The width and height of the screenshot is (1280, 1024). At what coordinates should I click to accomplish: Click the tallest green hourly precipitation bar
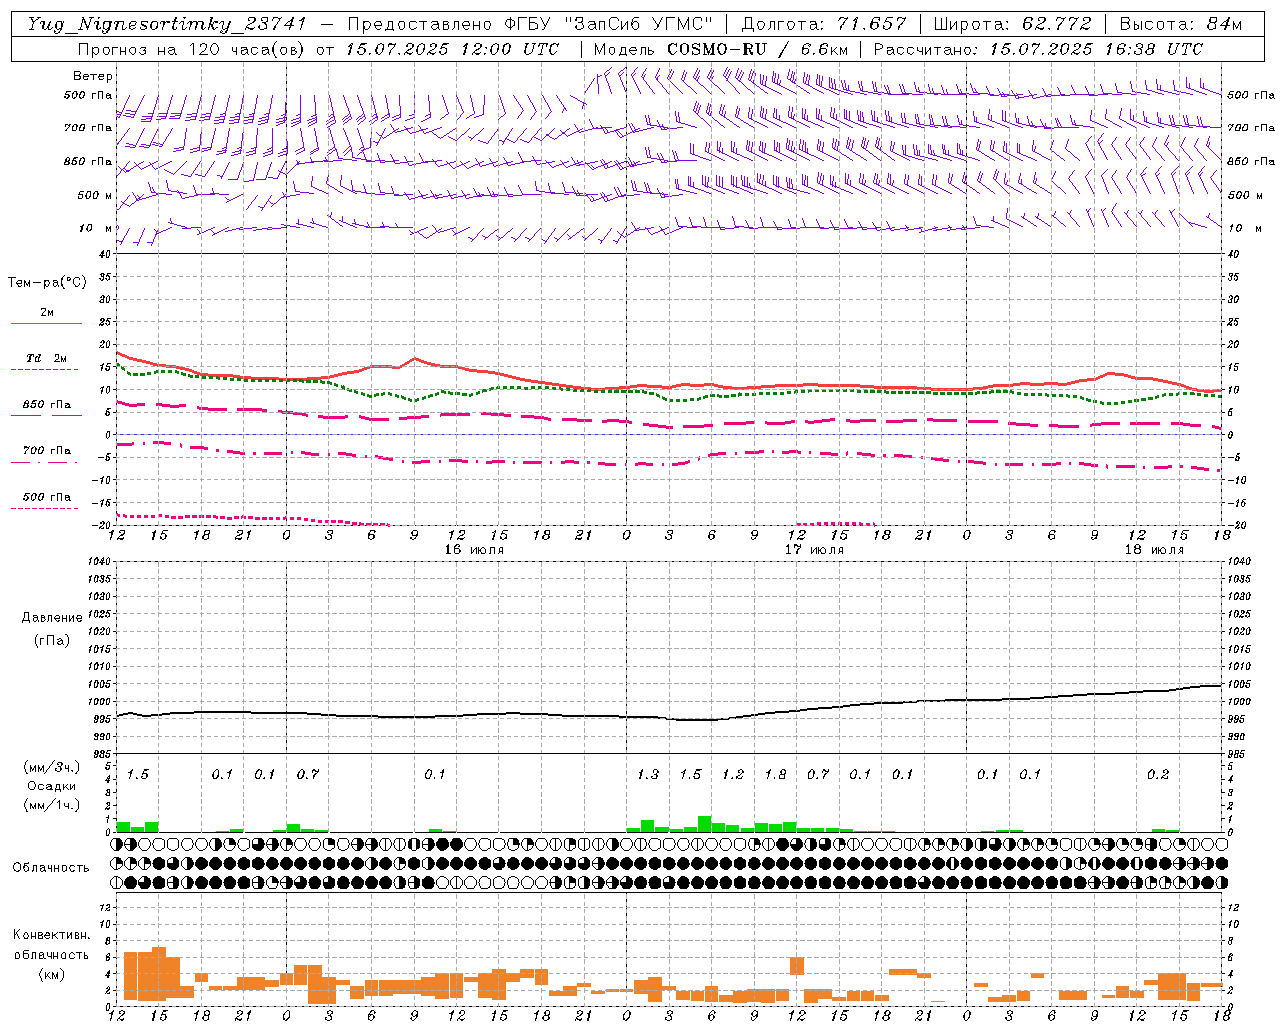coord(705,824)
